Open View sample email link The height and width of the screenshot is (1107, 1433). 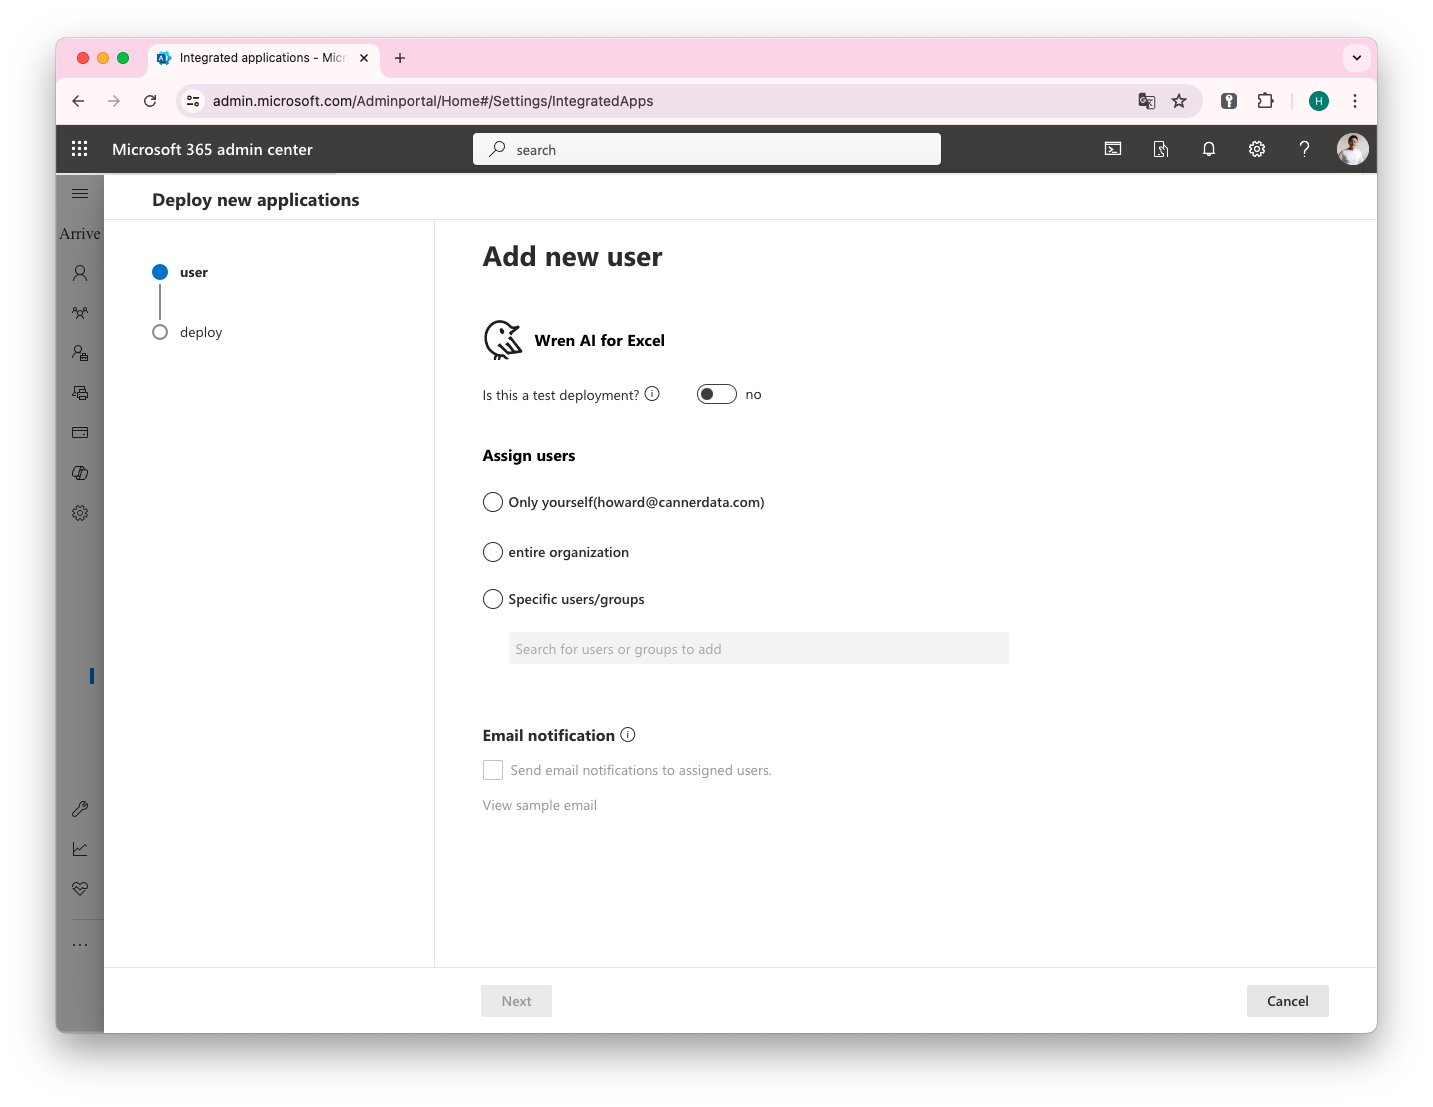(540, 805)
